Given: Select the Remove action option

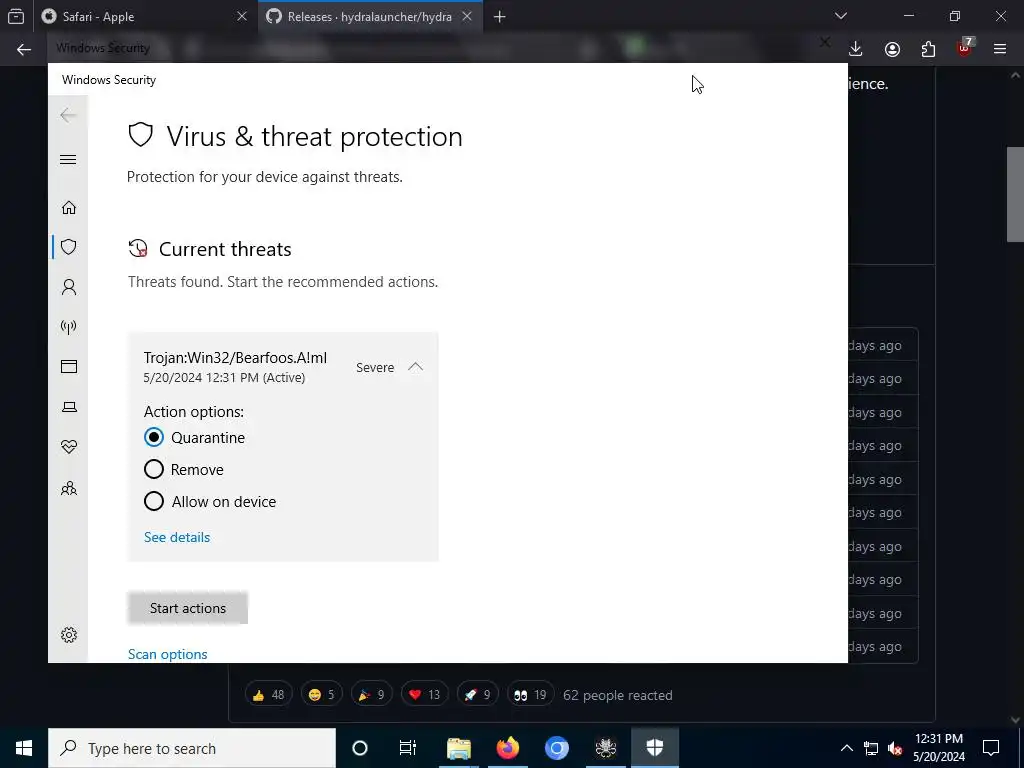Looking at the screenshot, I should (184, 470).
